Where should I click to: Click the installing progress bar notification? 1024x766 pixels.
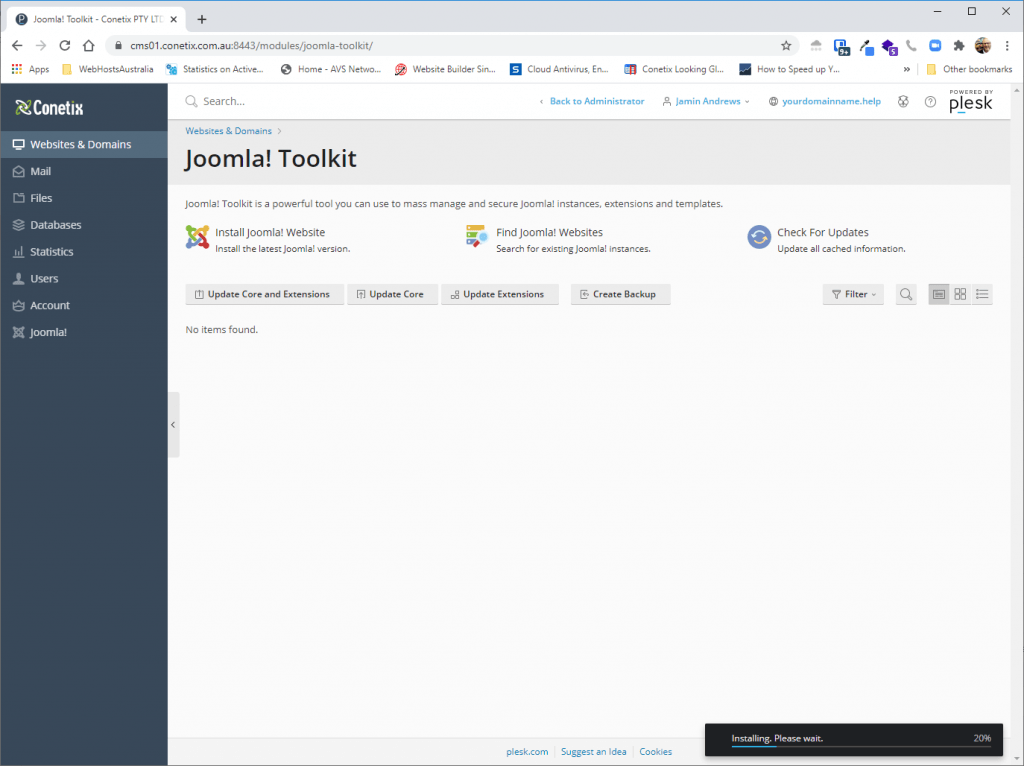pyautogui.click(x=853, y=739)
